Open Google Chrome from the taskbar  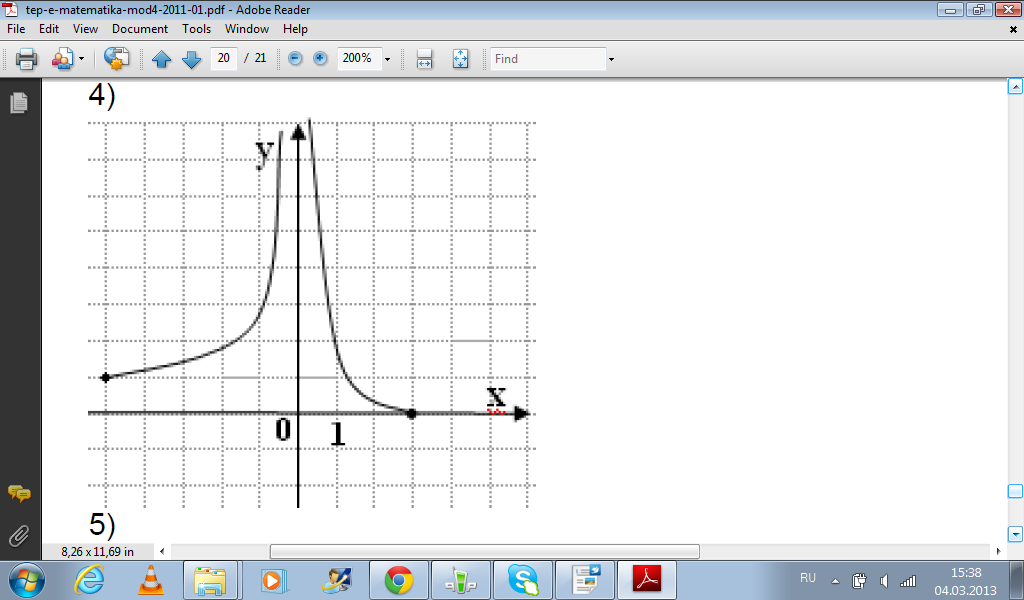[399, 579]
